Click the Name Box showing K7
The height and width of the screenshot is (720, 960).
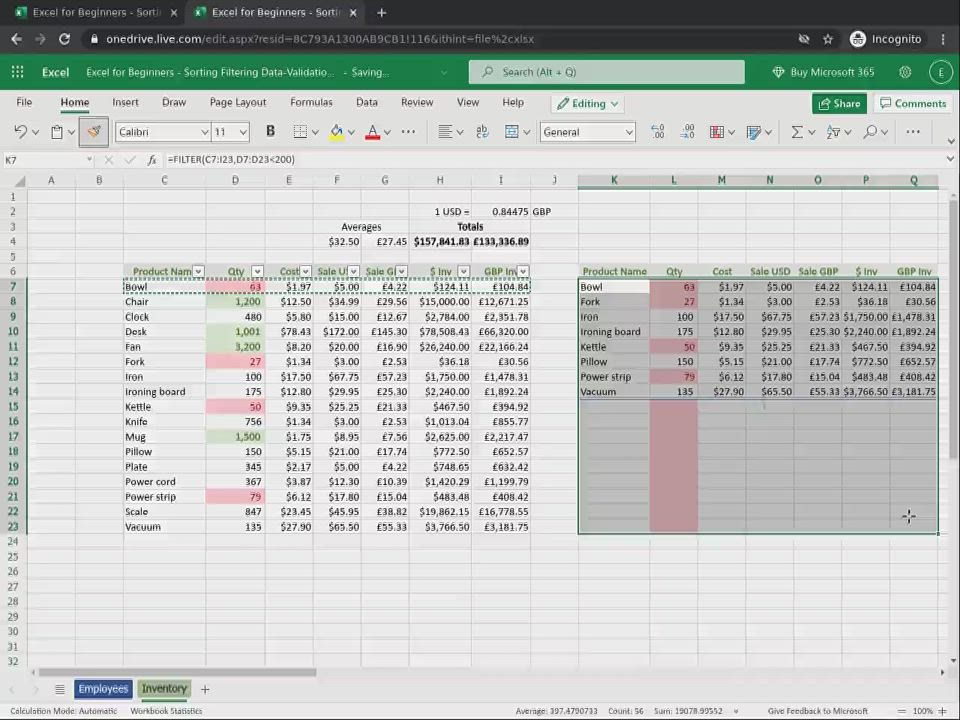pyautogui.click(x=48, y=160)
